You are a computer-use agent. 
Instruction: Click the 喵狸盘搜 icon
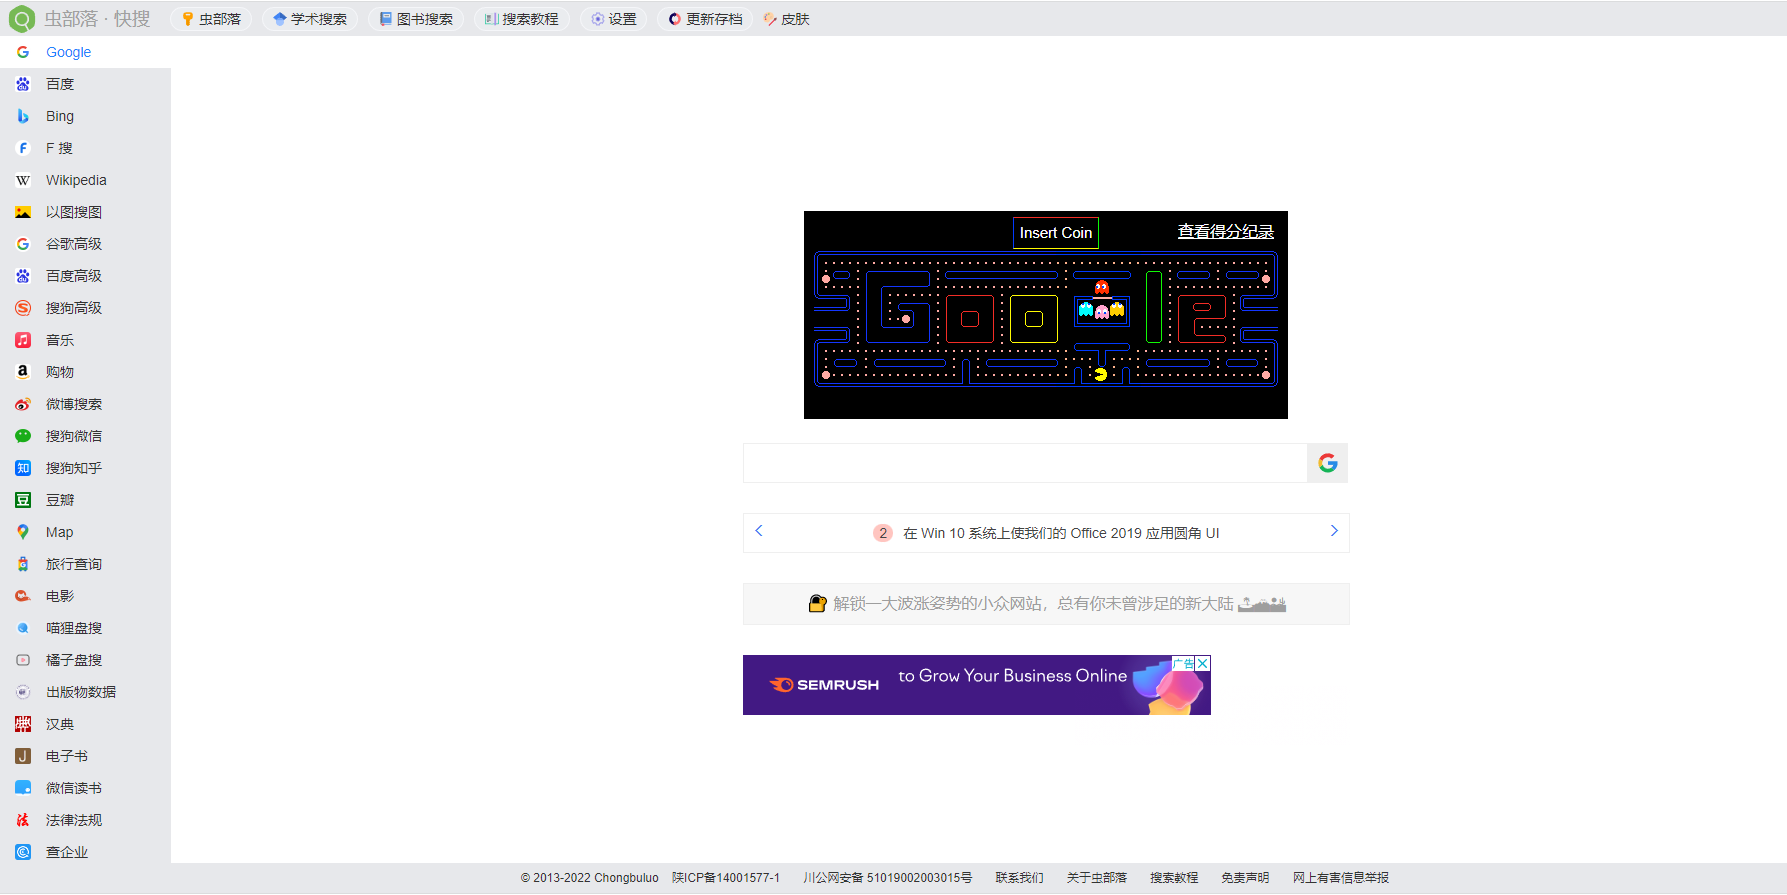(x=23, y=628)
